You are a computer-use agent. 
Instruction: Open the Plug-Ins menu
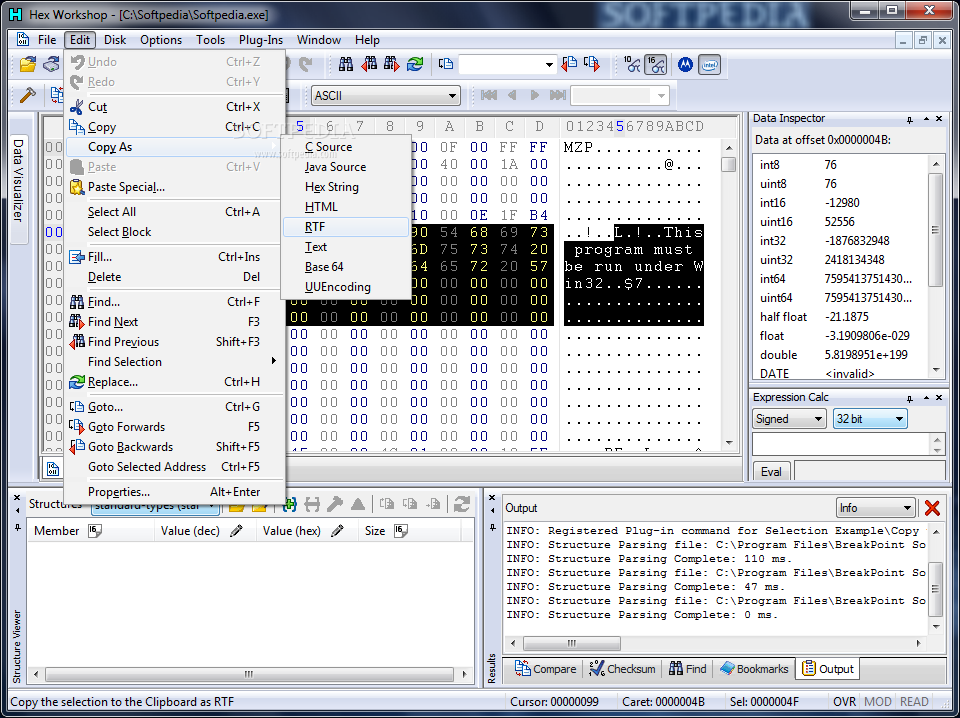(x=261, y=40)
